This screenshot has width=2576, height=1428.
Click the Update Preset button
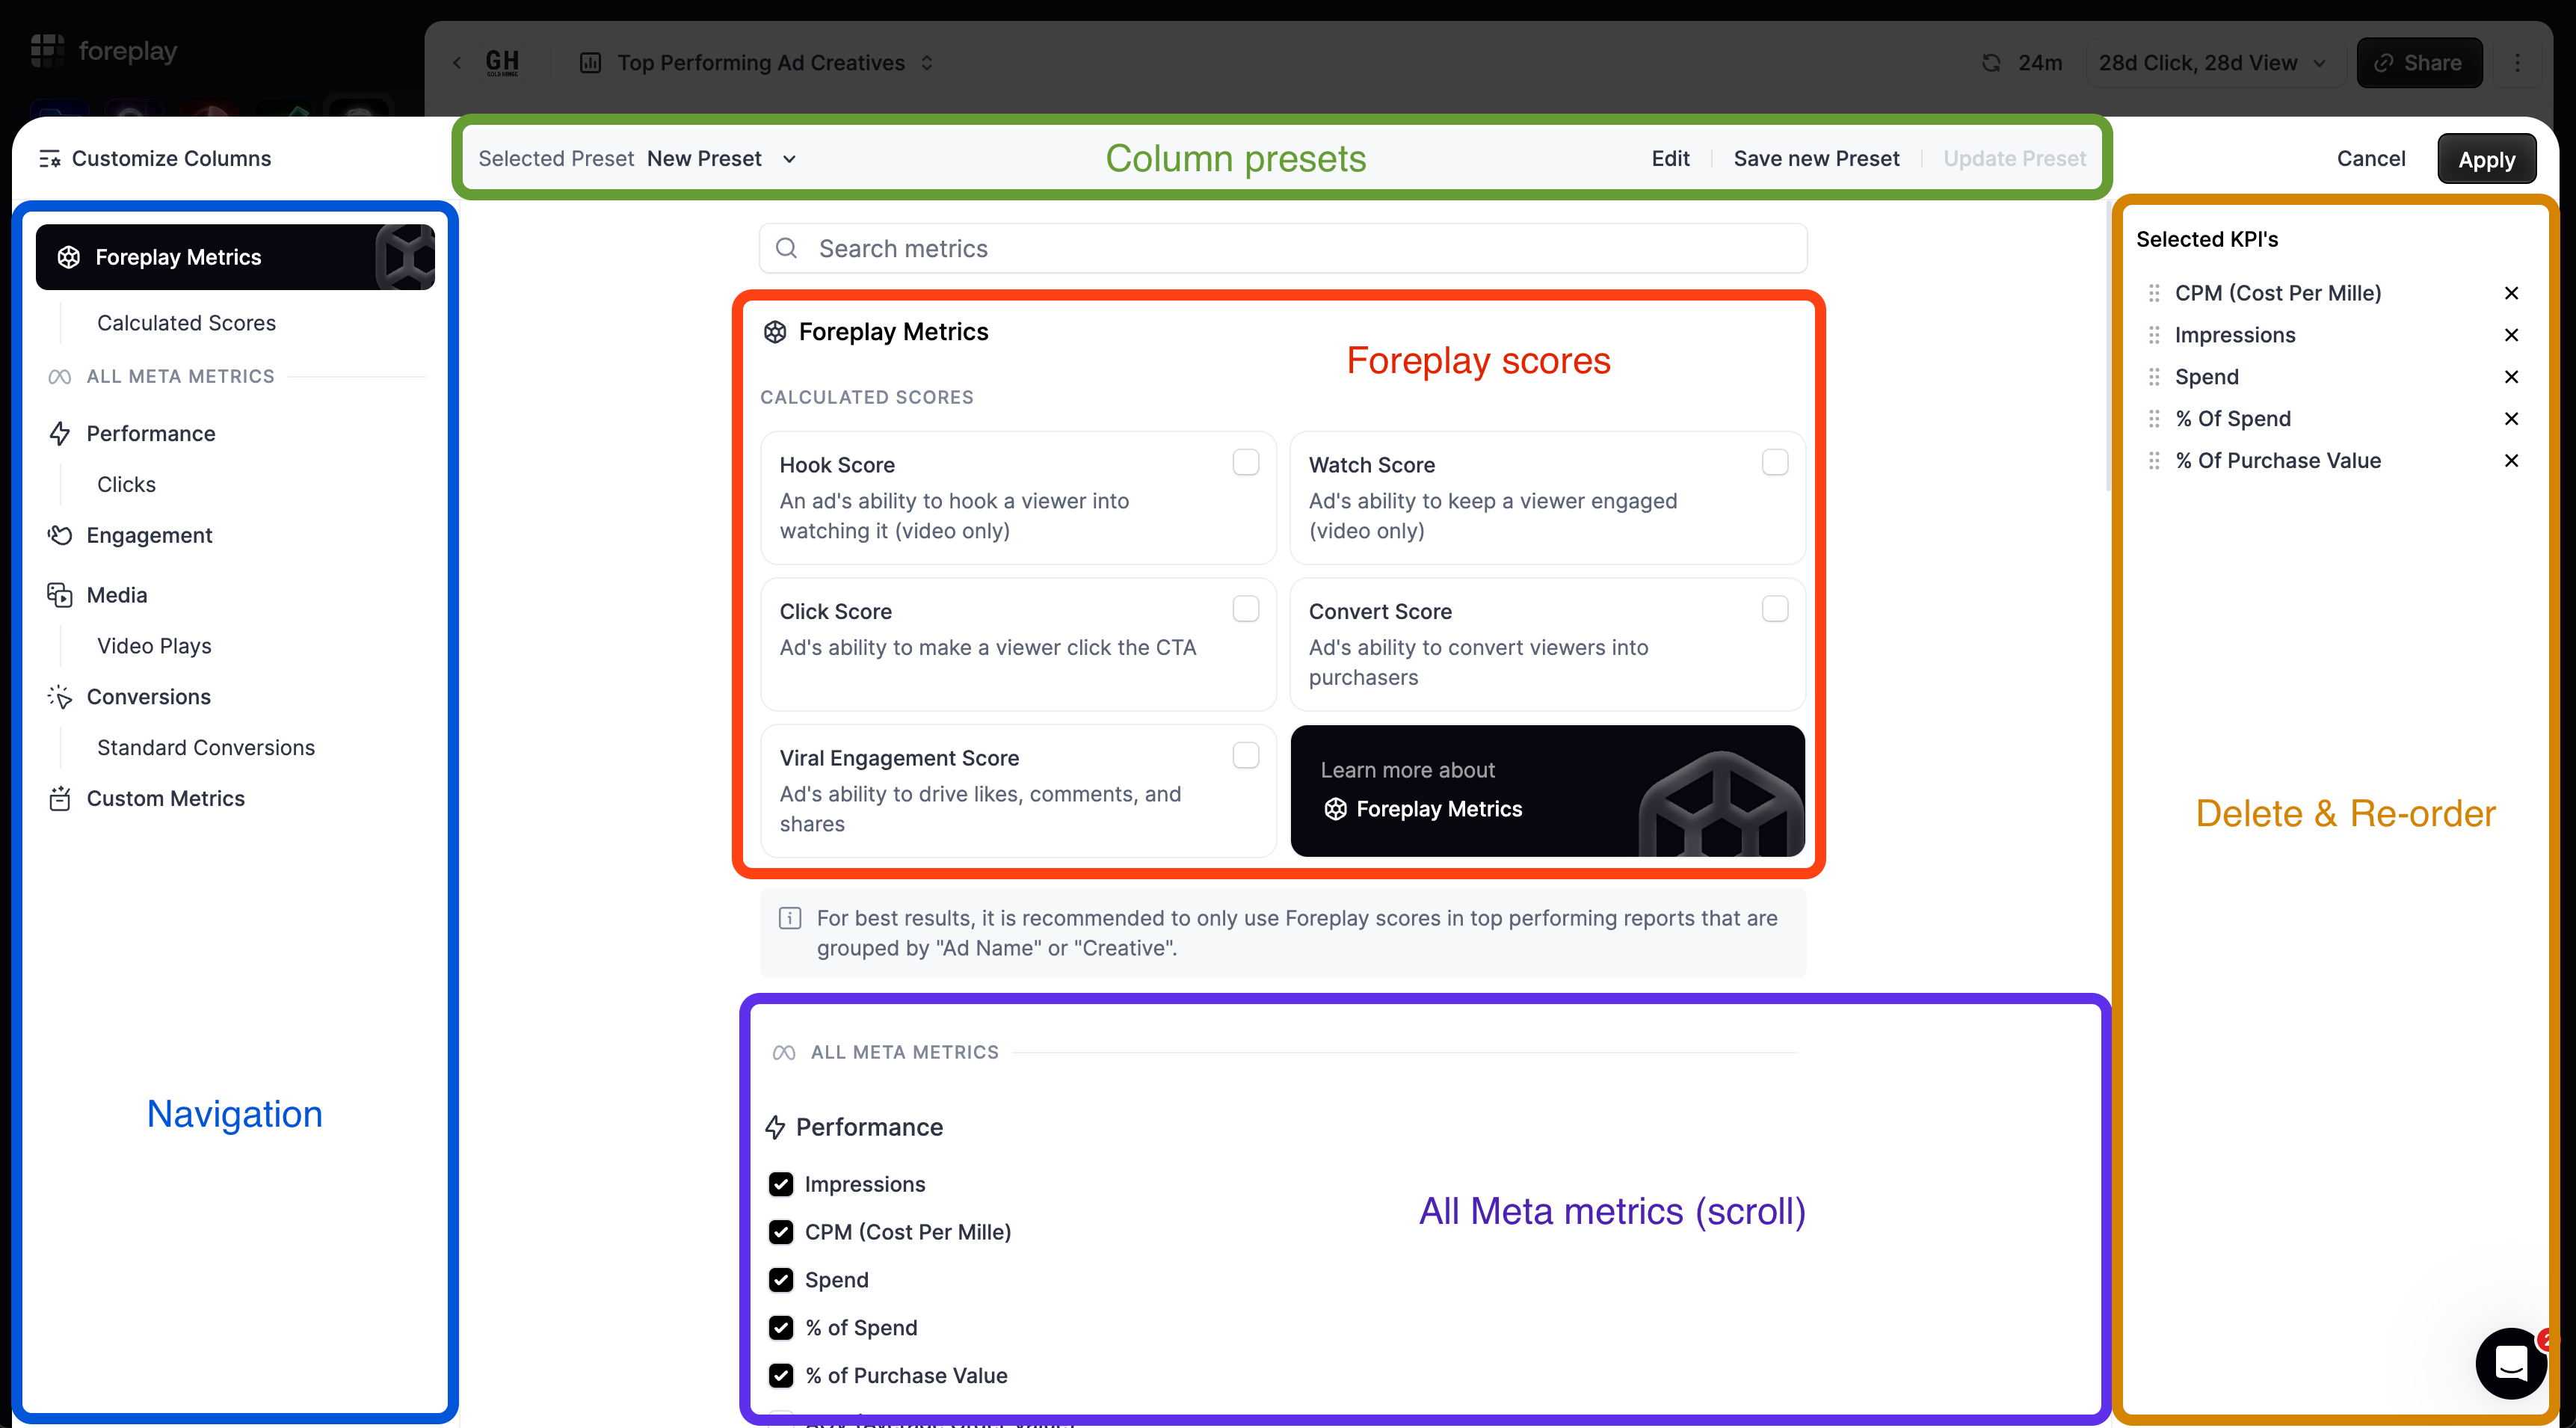coord(2014,159)
